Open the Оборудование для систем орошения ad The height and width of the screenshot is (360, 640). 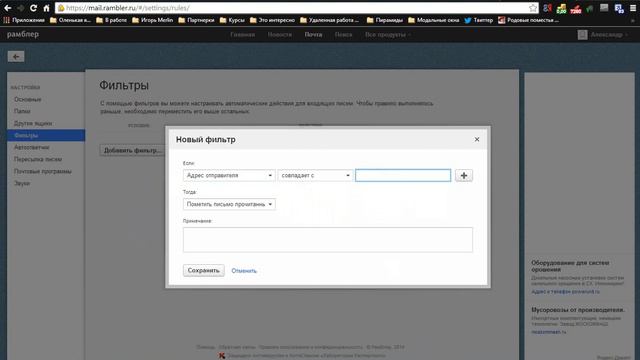tap(570, 266)
